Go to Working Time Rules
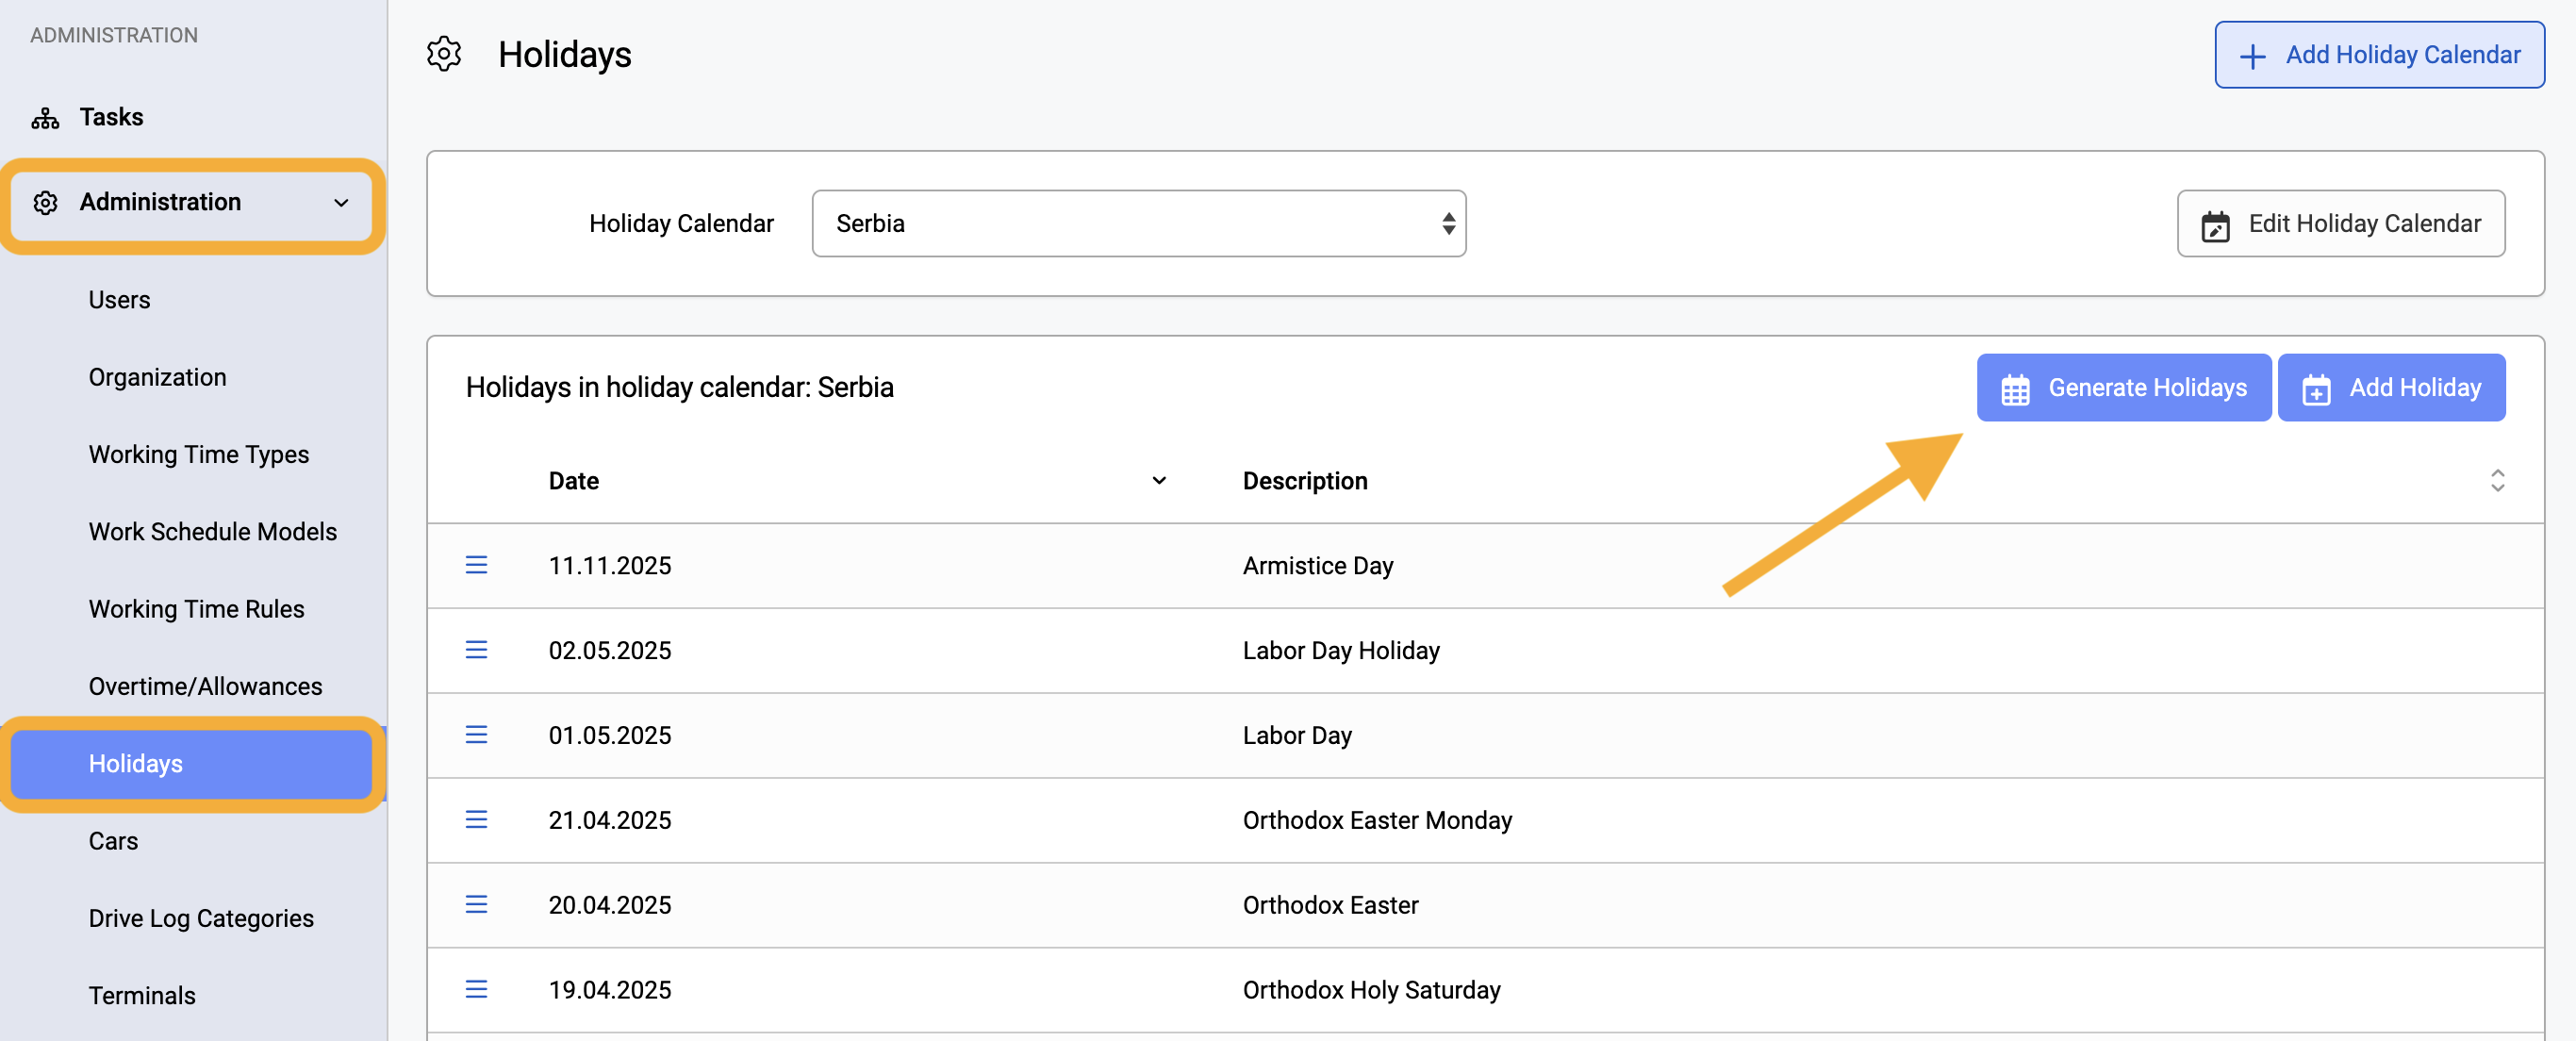 click(196, 609)
